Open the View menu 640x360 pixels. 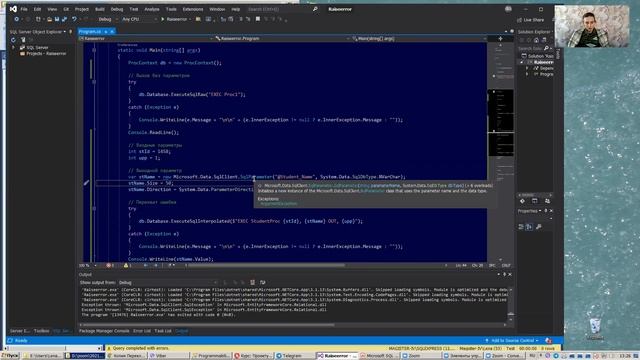click(52, 9)
